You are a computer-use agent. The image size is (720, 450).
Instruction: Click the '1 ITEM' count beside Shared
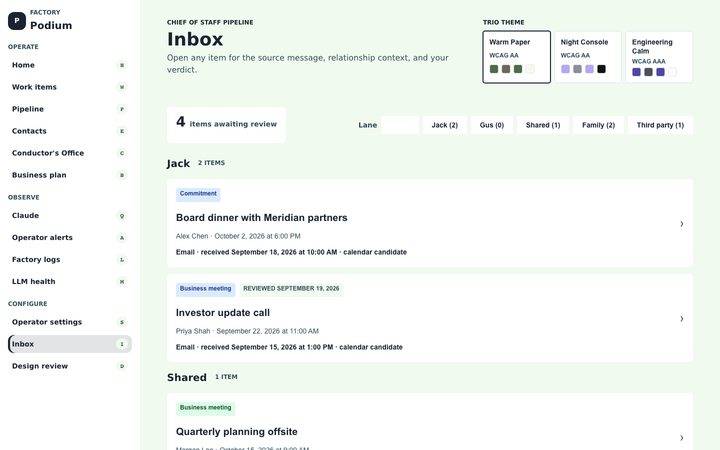[226, 377]
